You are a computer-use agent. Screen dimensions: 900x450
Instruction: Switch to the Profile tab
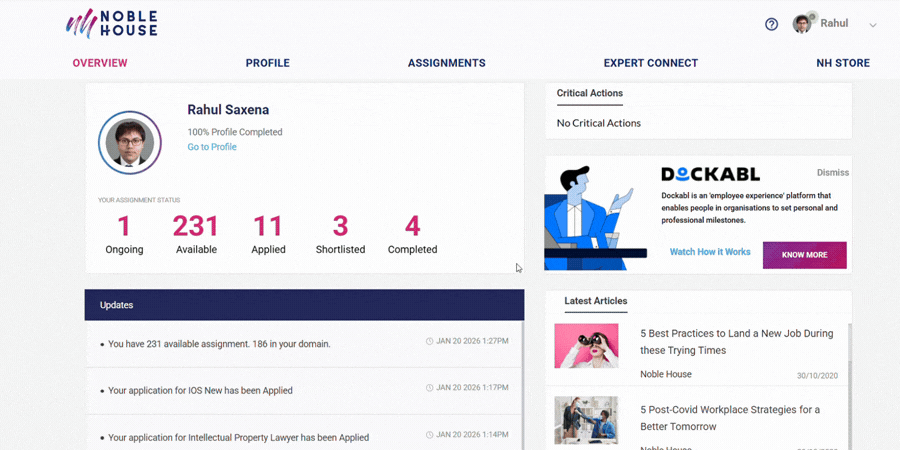coord(267,63)
